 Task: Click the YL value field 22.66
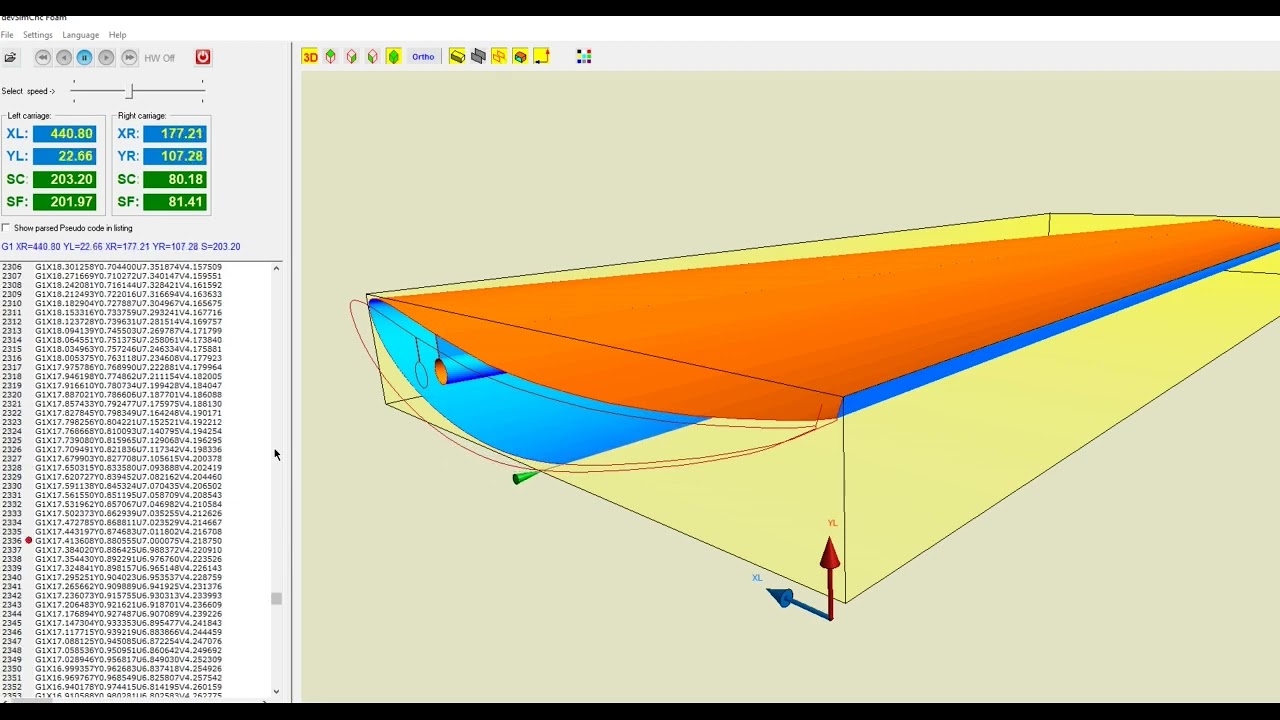point(65,156)
